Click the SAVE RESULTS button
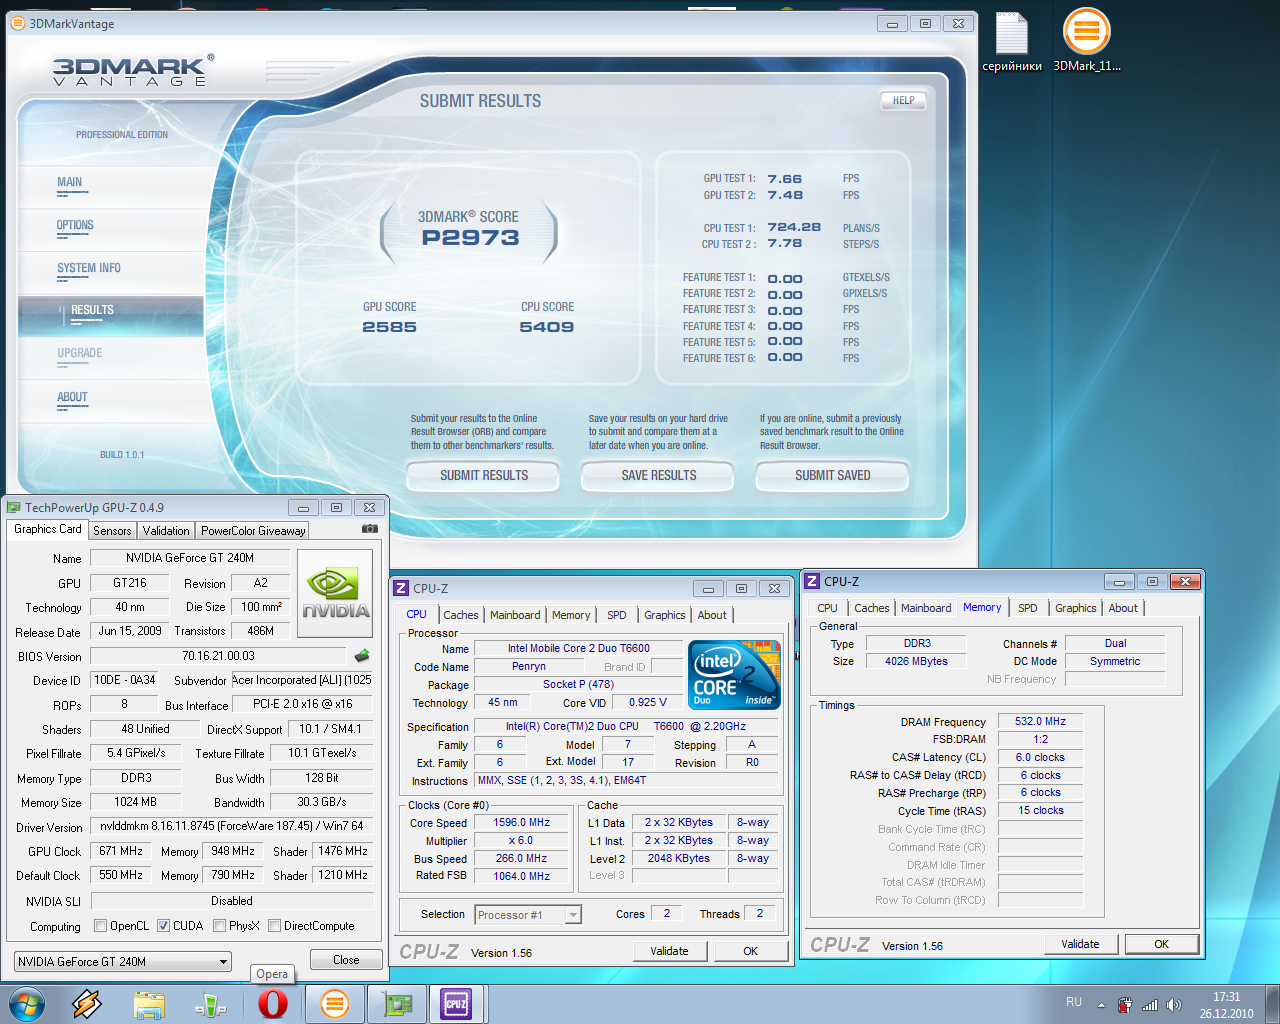1280x1024 pixels. point(658,475)
